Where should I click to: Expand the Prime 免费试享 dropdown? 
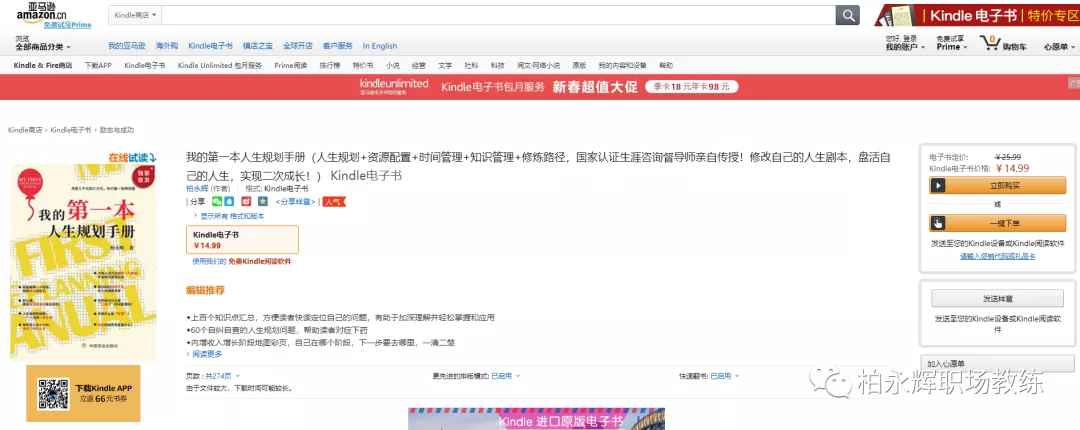point(951,43)
